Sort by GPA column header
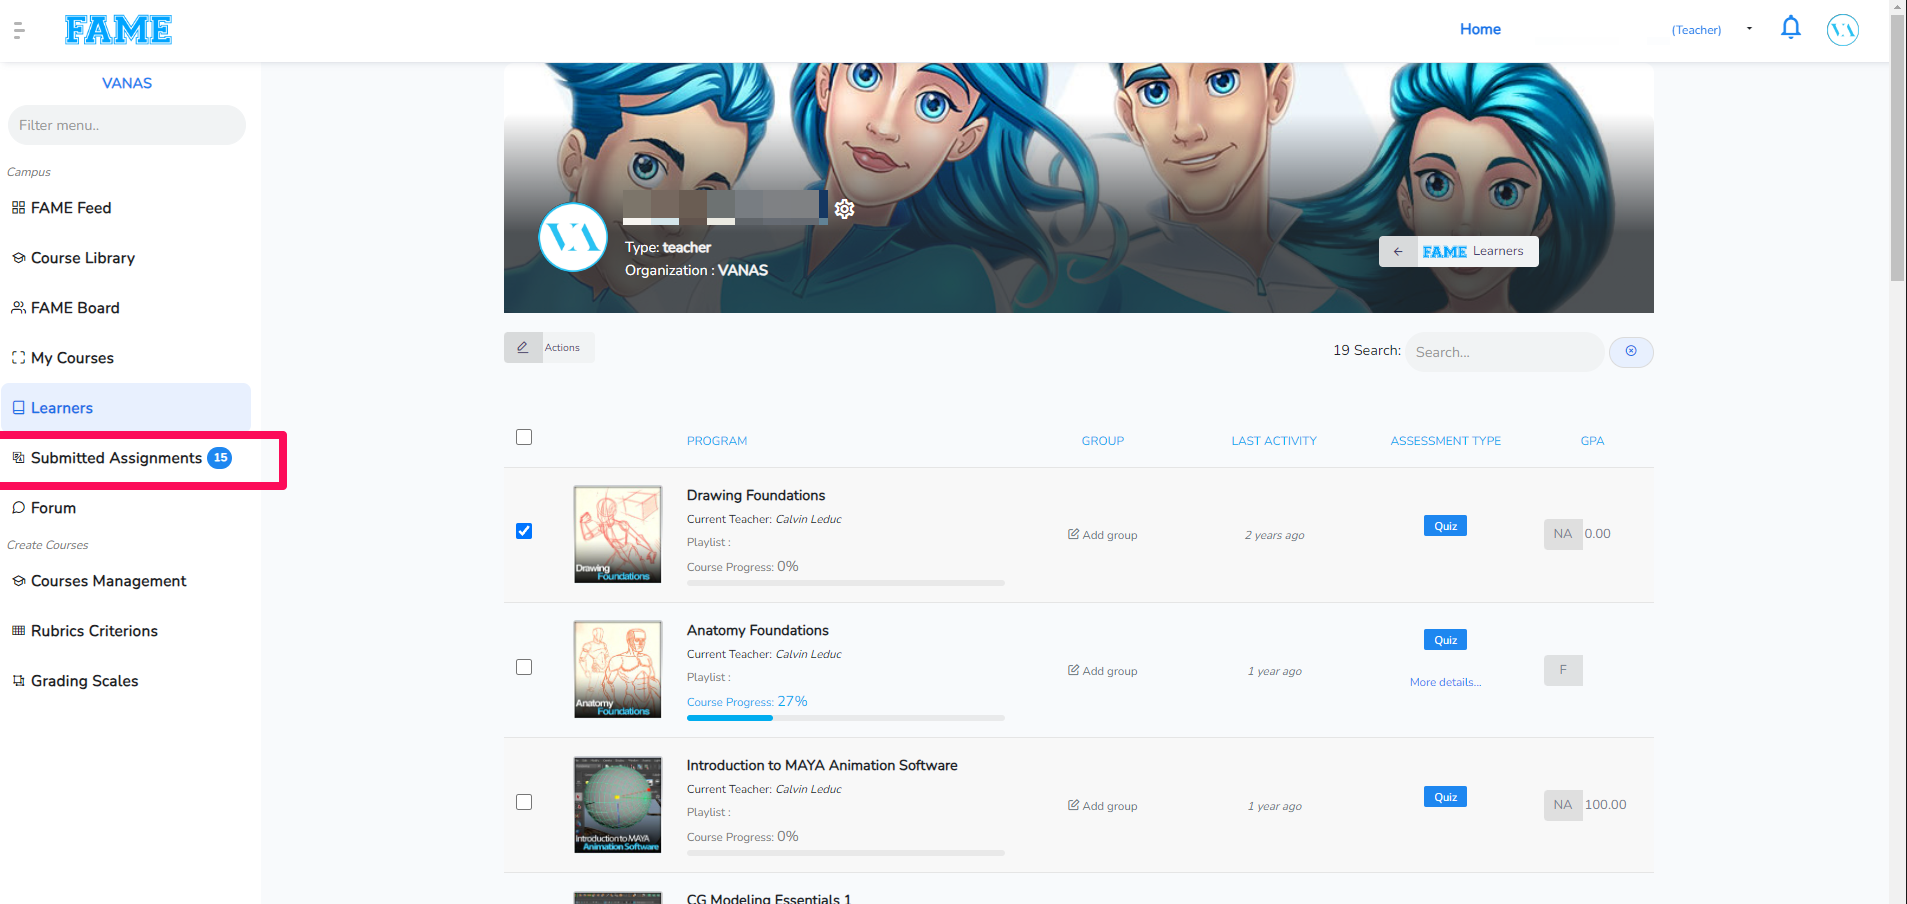 point(1592,441)
